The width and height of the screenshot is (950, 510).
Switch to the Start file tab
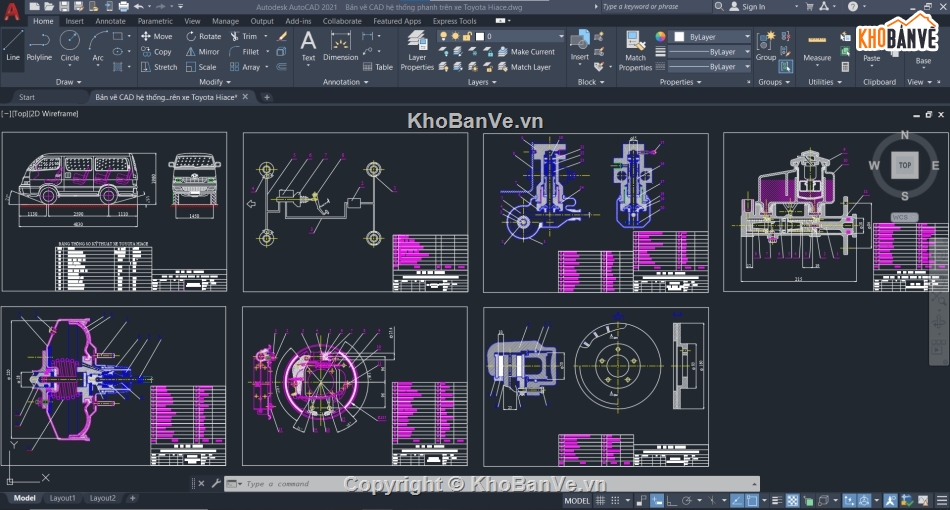tap(27, 97)
